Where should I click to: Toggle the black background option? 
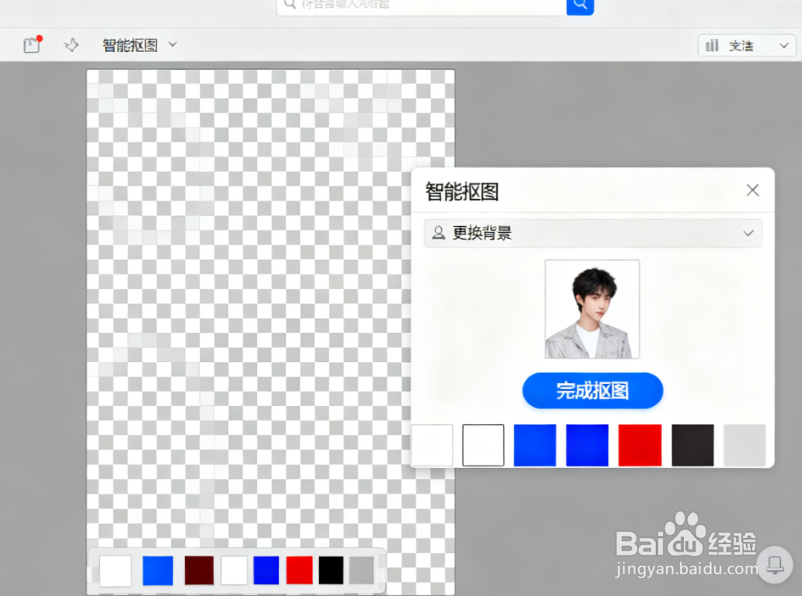pyautogui.click(x=692, y=445)
